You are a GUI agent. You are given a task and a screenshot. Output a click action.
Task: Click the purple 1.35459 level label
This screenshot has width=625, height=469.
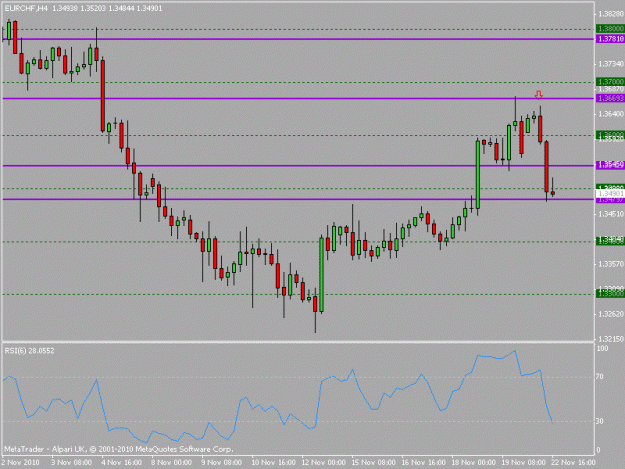(610, 165)
